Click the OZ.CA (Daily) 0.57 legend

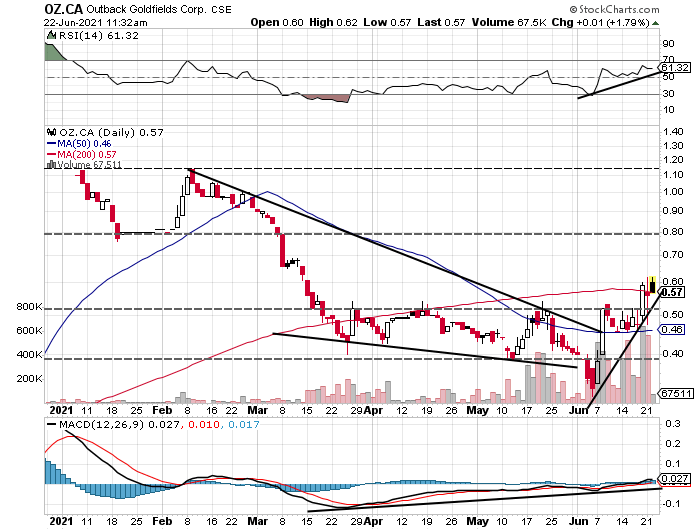coord(112,133)
